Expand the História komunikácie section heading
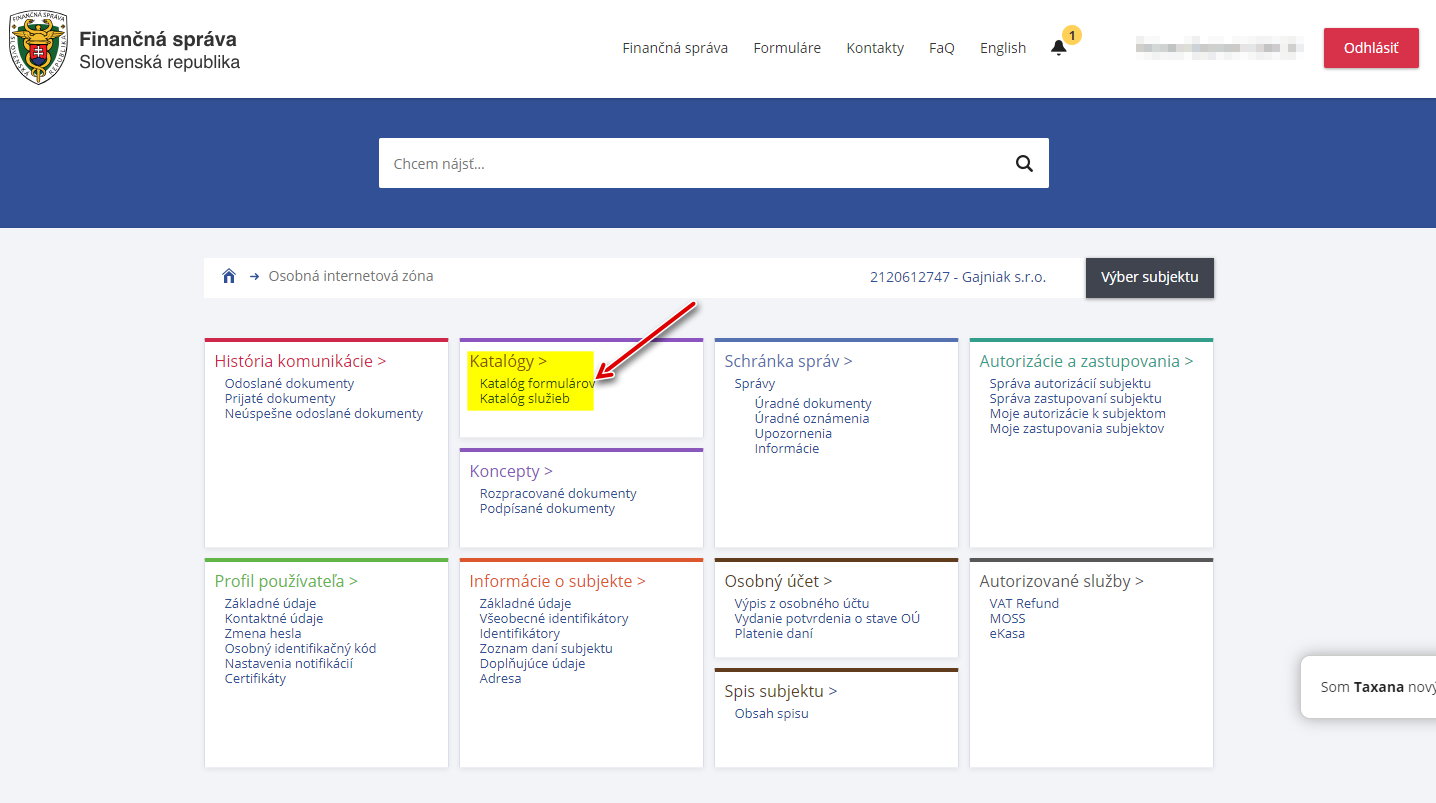The height and width of the screenshot is (803, 1436). point(300,361)
